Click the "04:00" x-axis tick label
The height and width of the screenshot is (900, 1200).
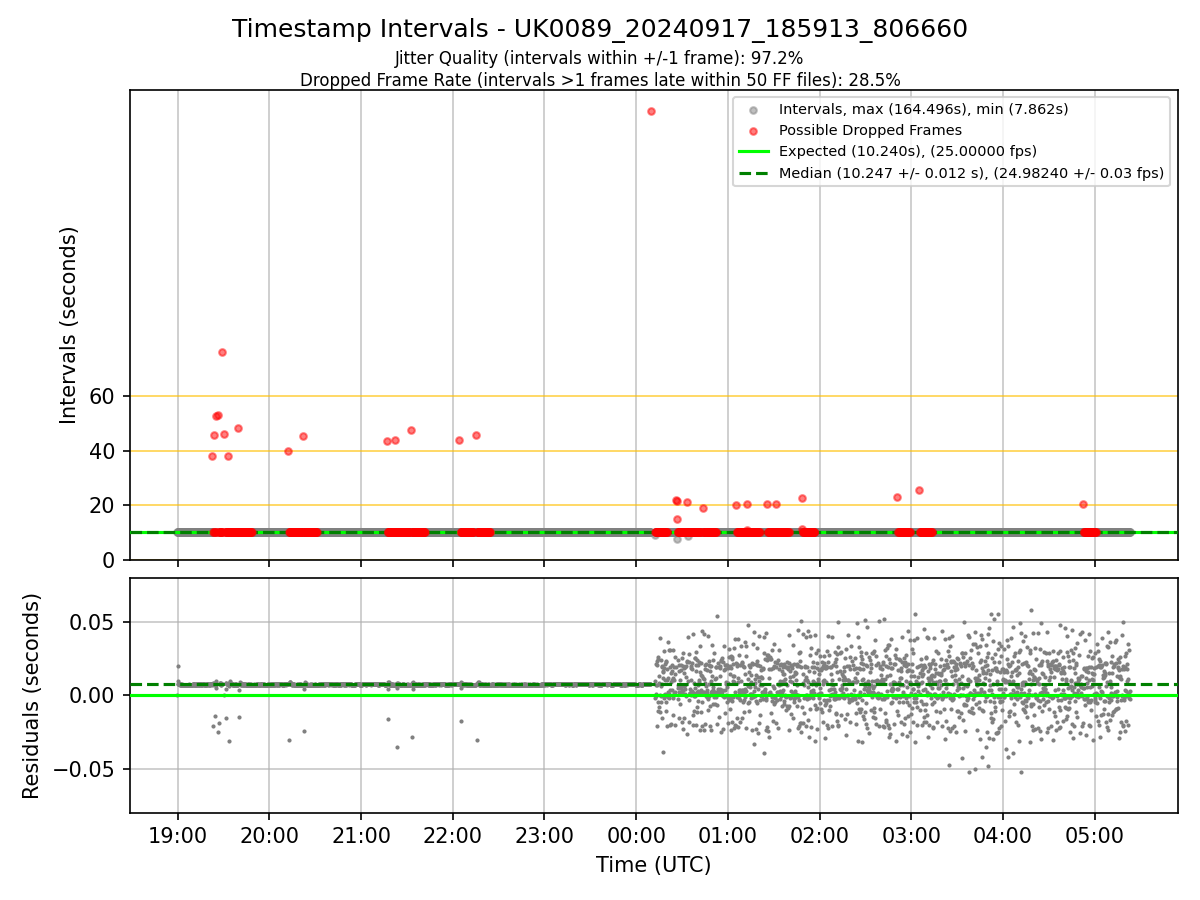[x=1002, y=833]
